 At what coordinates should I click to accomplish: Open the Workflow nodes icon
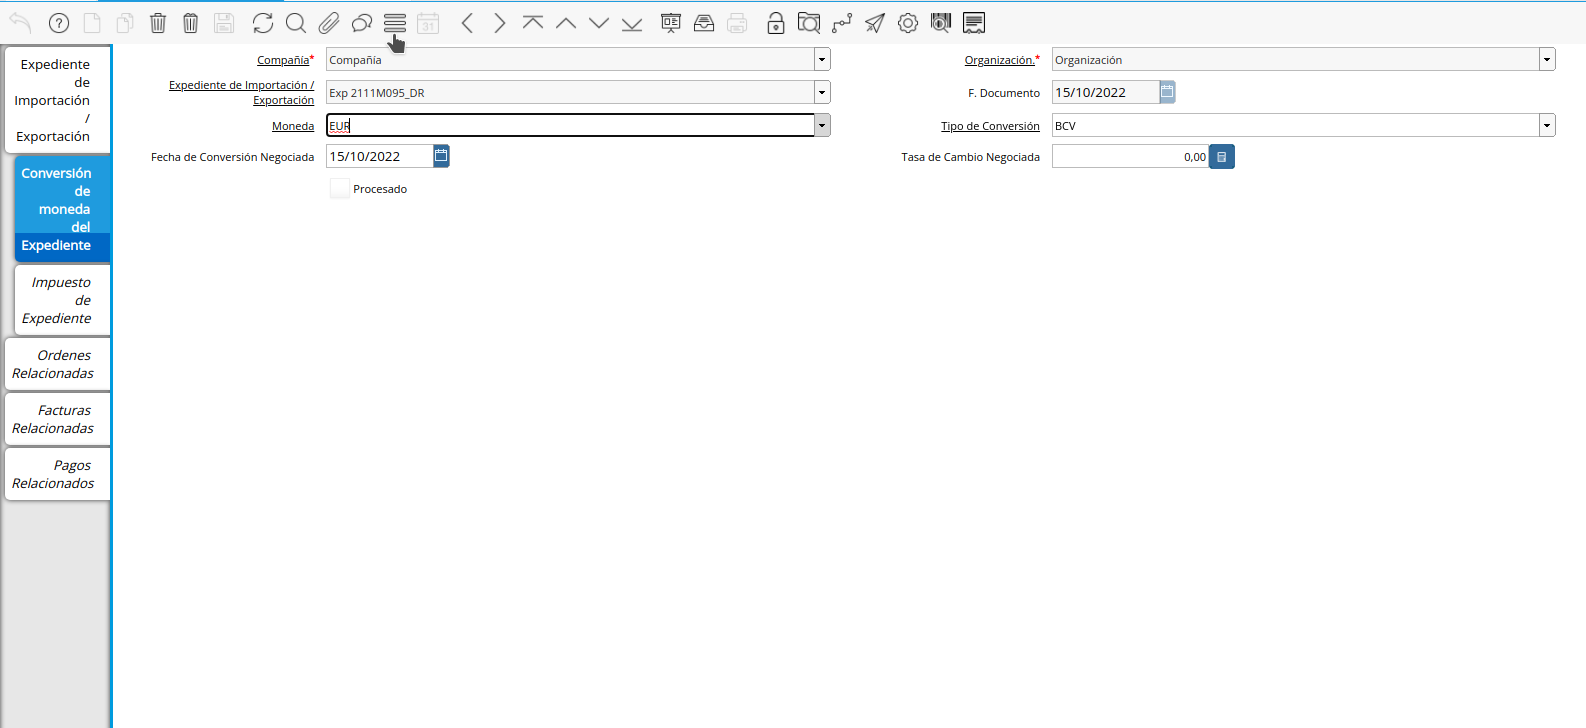(842, 23)
